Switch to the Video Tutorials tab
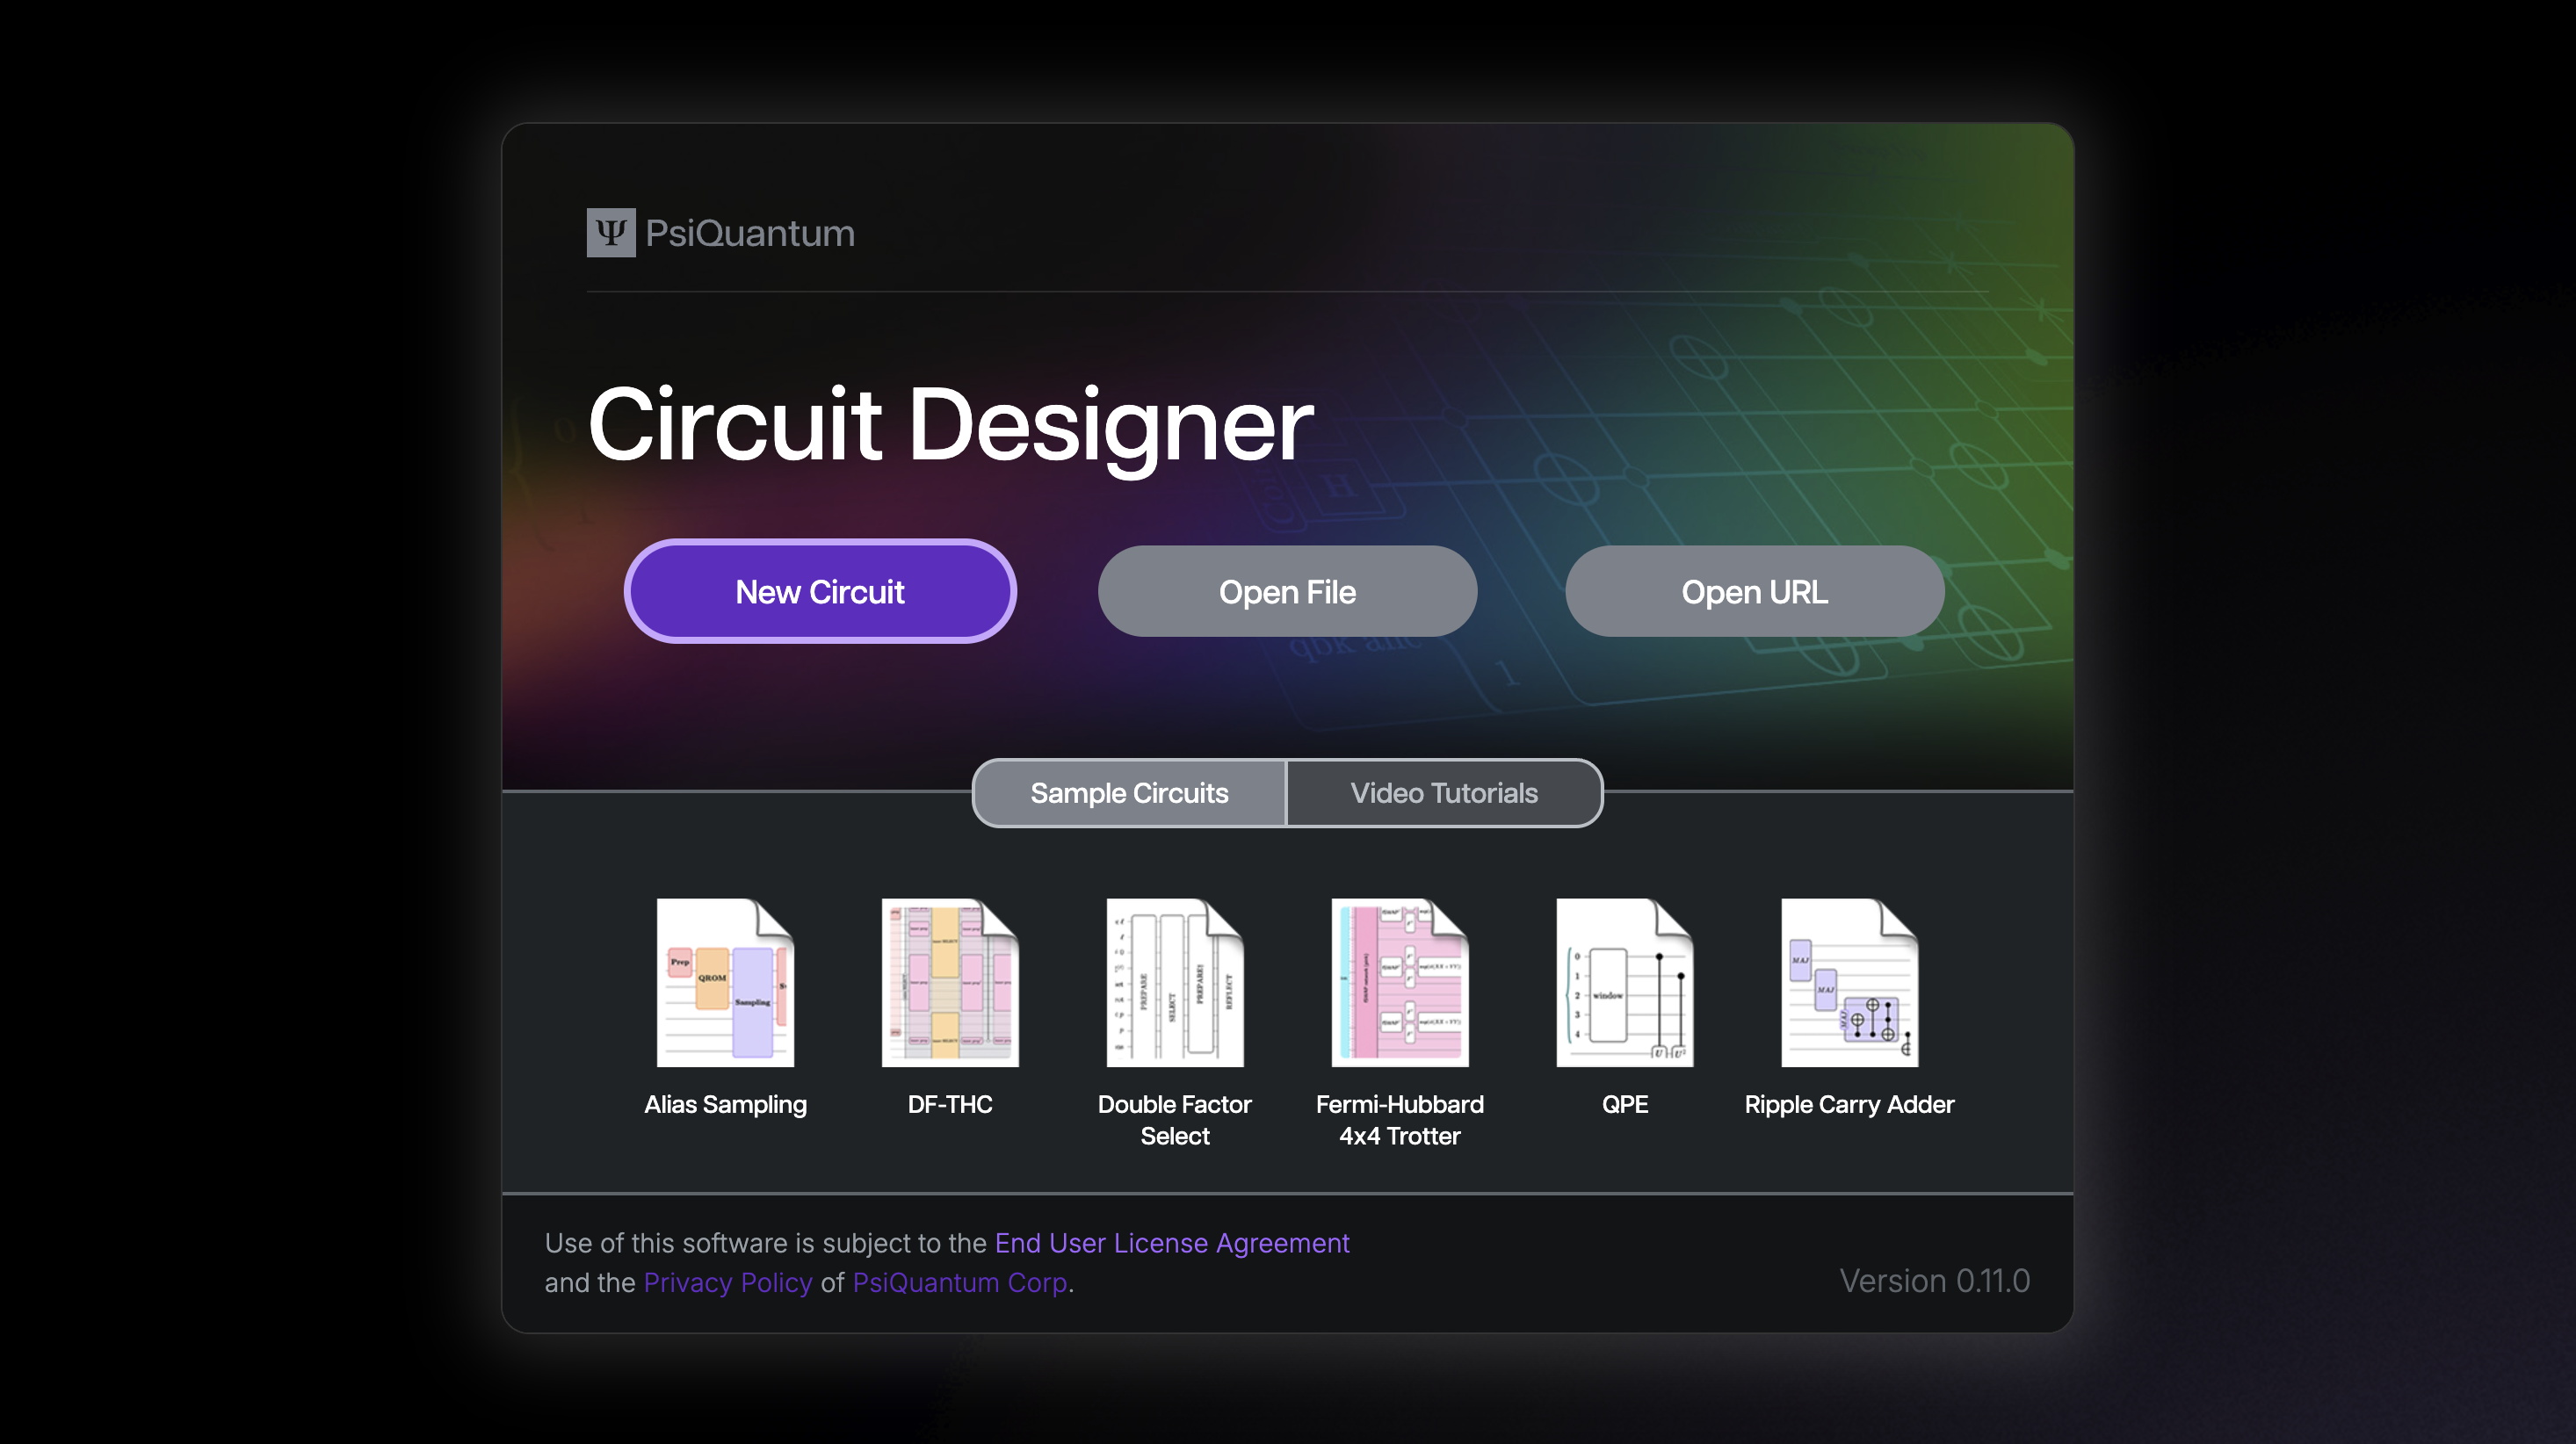Image resolution: width=2576 pixels, height=1444 pixels. click(1444, 793)
